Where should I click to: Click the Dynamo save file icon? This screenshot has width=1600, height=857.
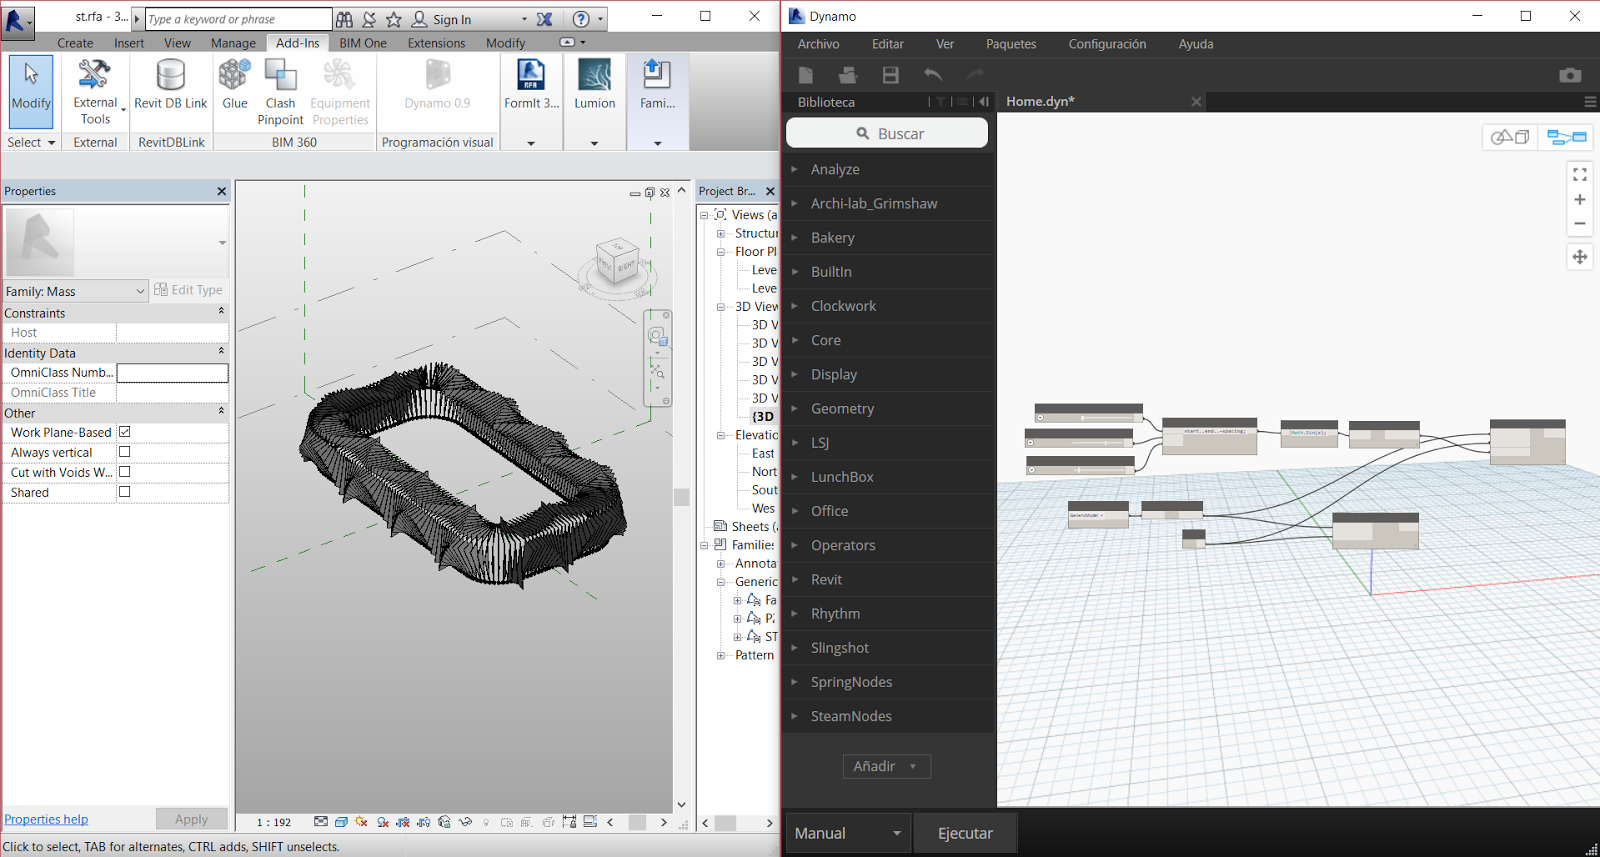890,75
